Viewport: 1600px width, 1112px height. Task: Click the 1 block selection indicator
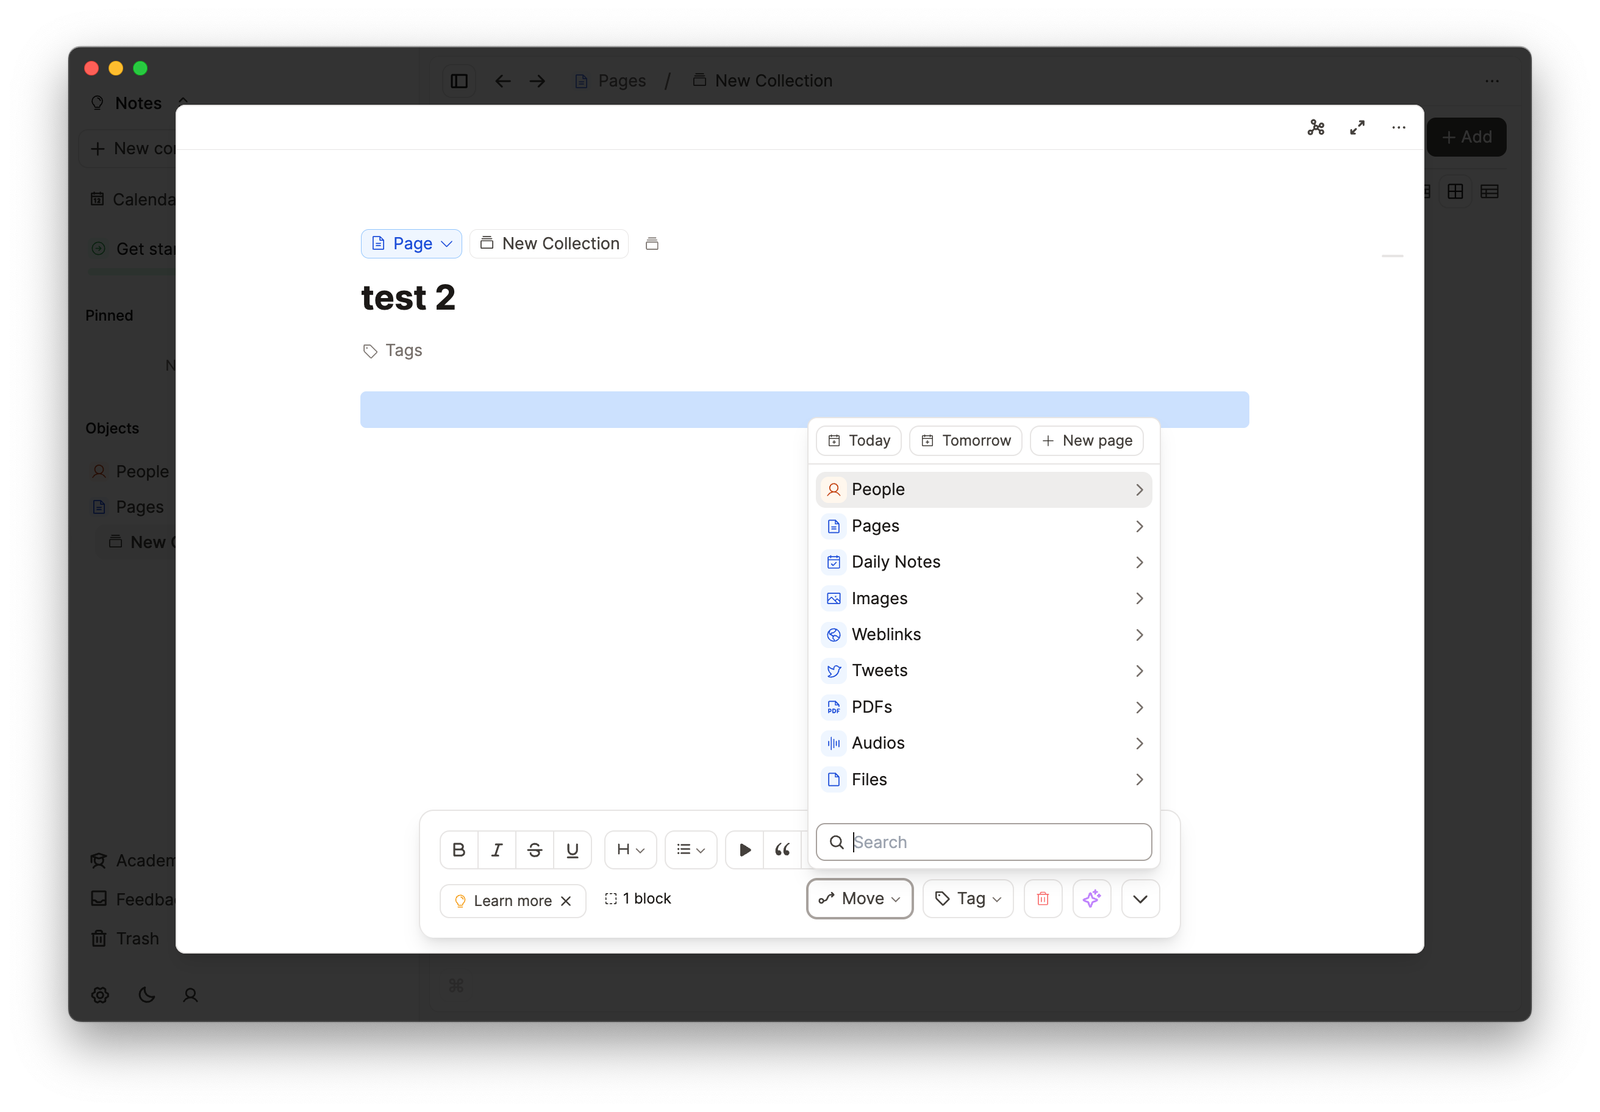click(638, 899)
